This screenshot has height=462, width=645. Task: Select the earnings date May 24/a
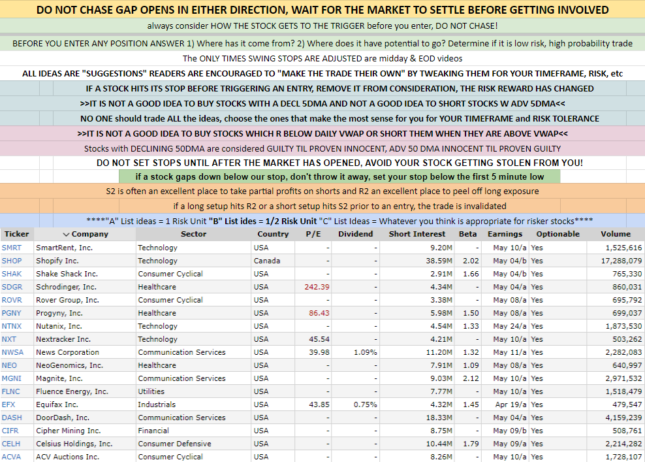[510, 326]
